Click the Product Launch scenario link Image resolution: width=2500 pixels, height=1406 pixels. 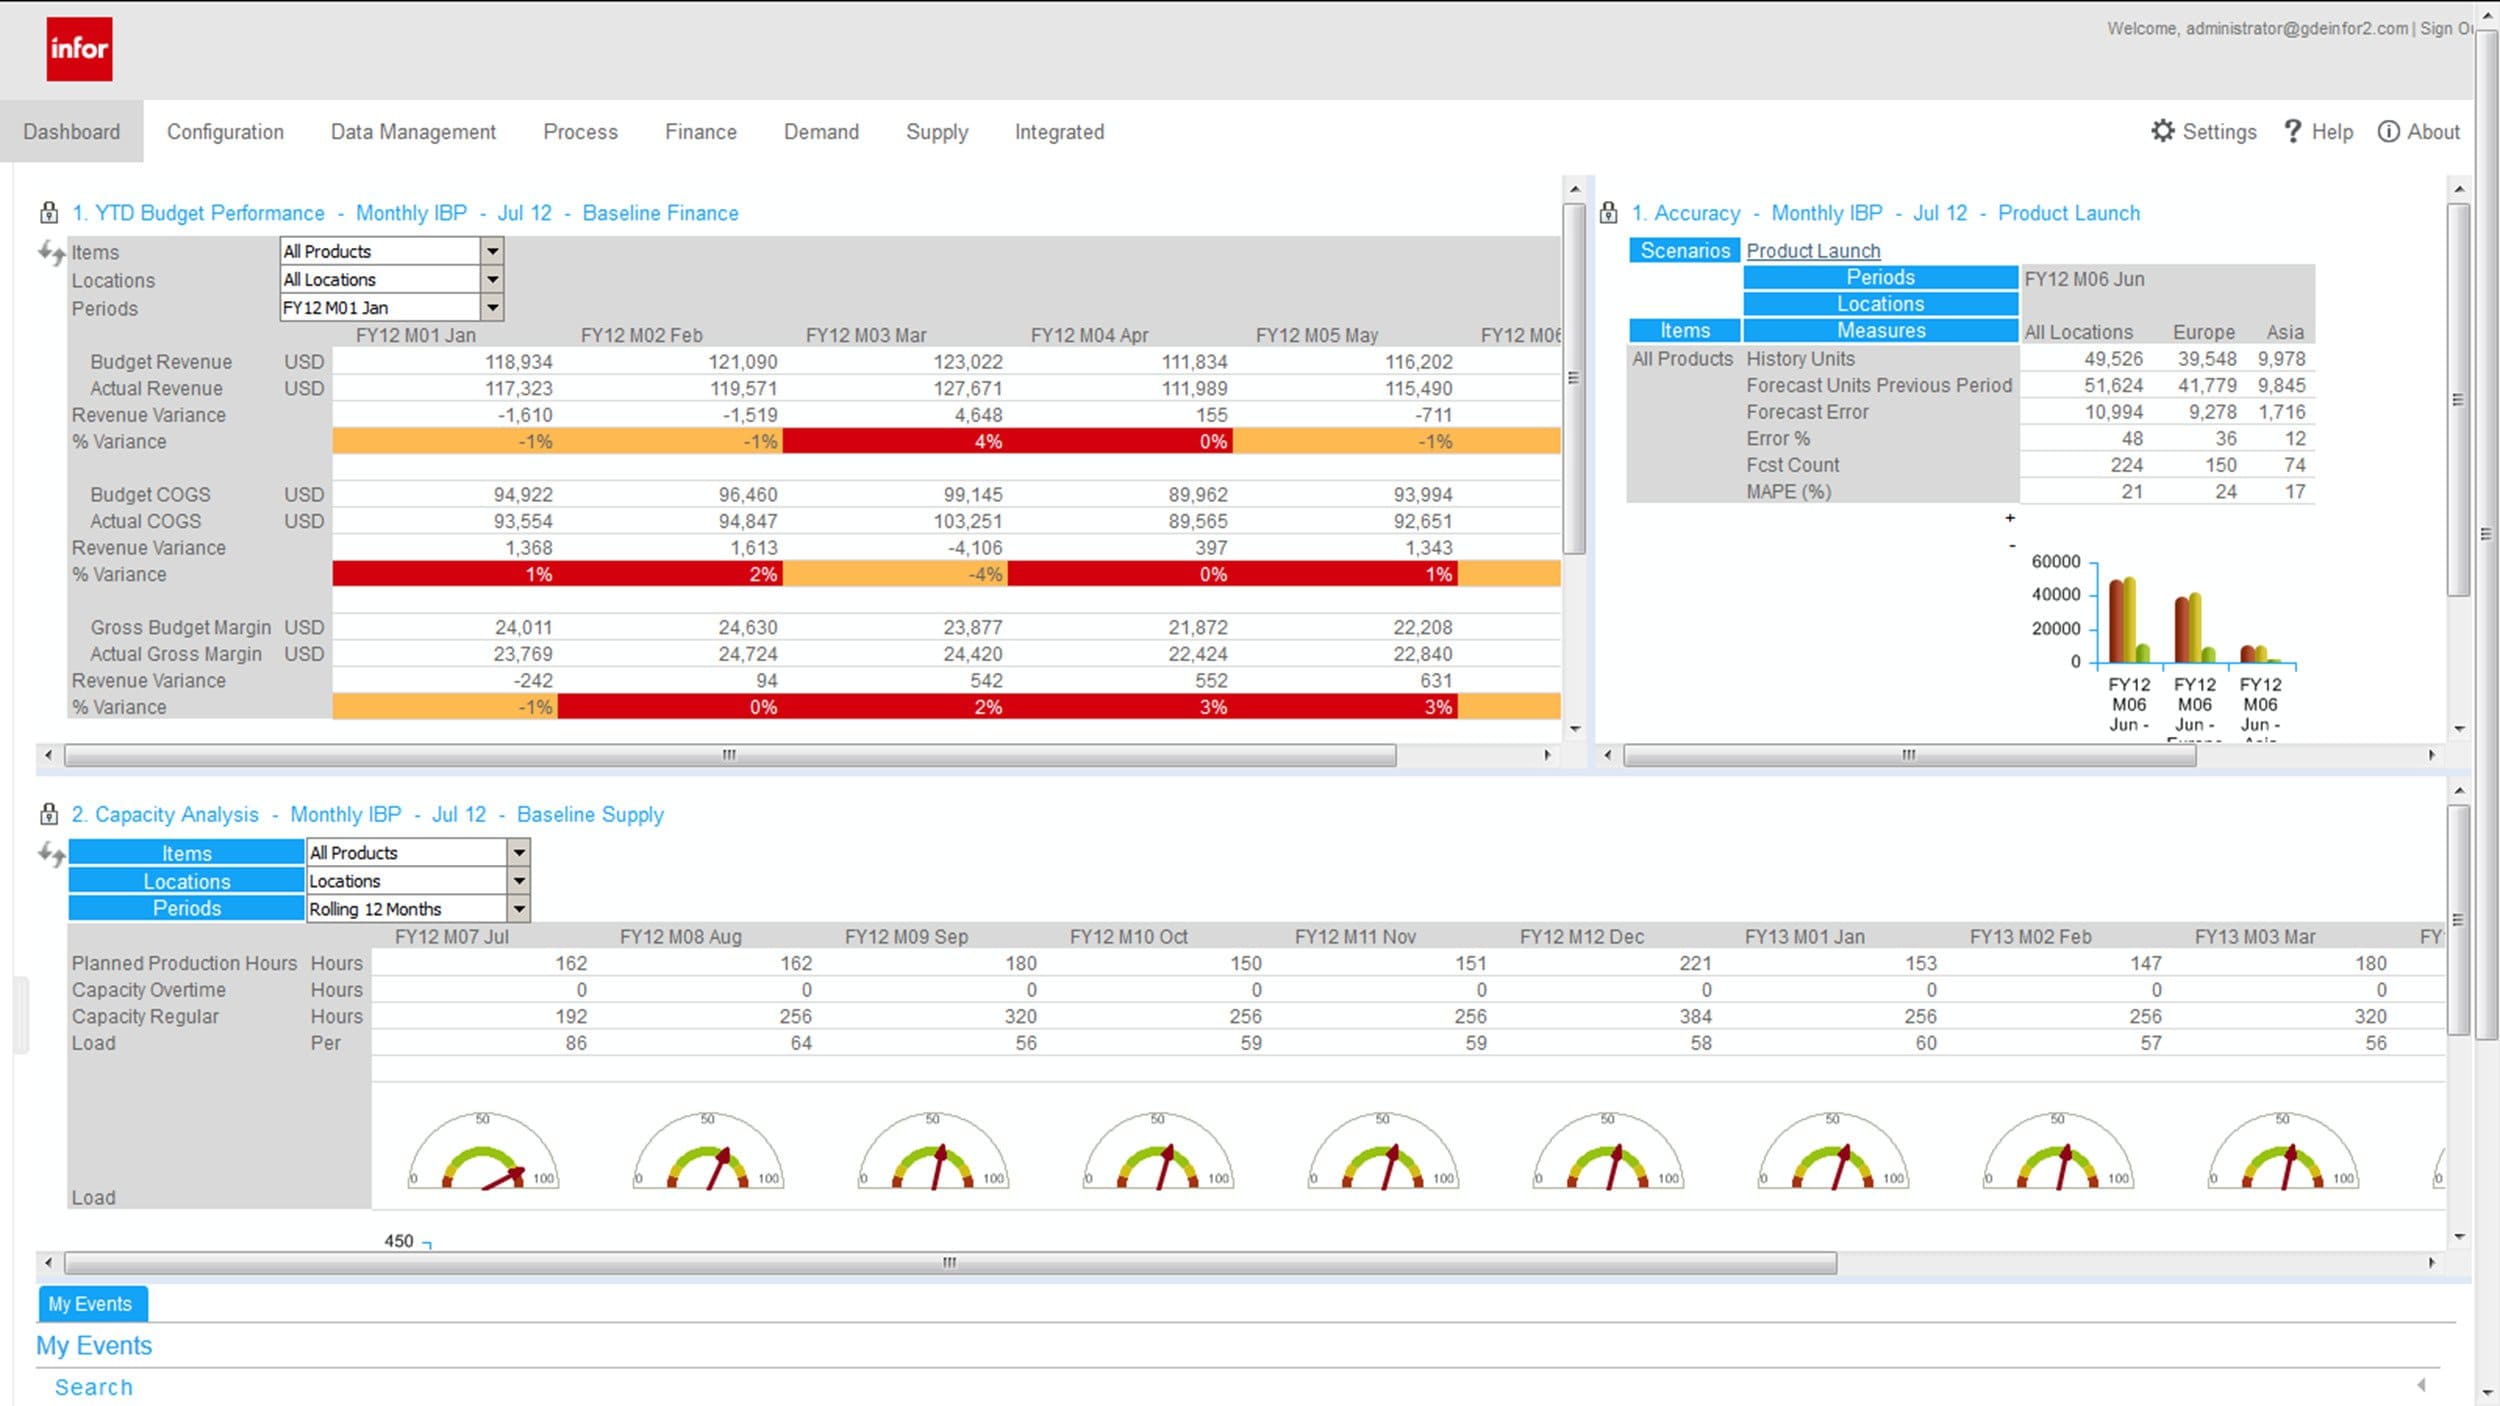[1813, 251]
